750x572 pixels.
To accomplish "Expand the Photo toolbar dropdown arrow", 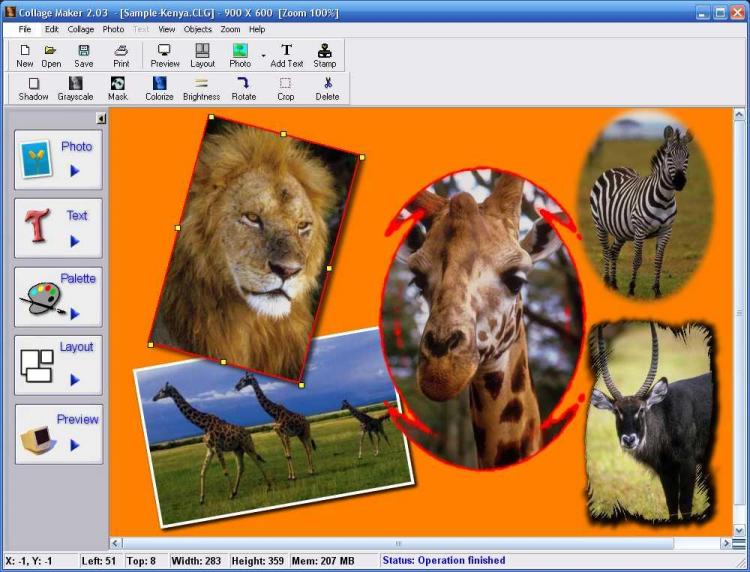I will tap(264, 56).
